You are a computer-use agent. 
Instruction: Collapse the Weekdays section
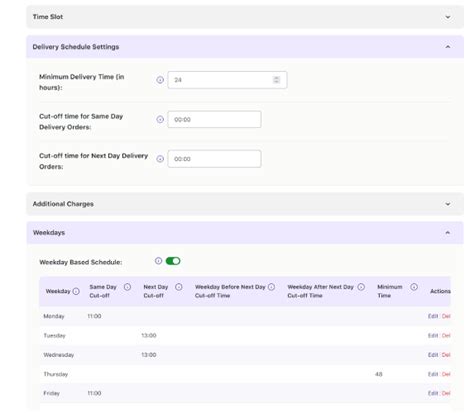[448, 233]
